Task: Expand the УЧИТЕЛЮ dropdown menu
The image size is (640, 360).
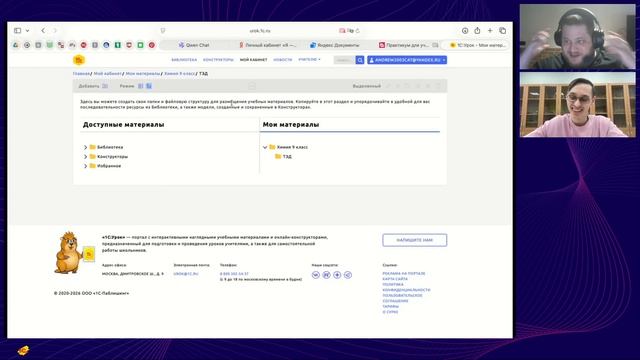Action: [x=309, y=60]
